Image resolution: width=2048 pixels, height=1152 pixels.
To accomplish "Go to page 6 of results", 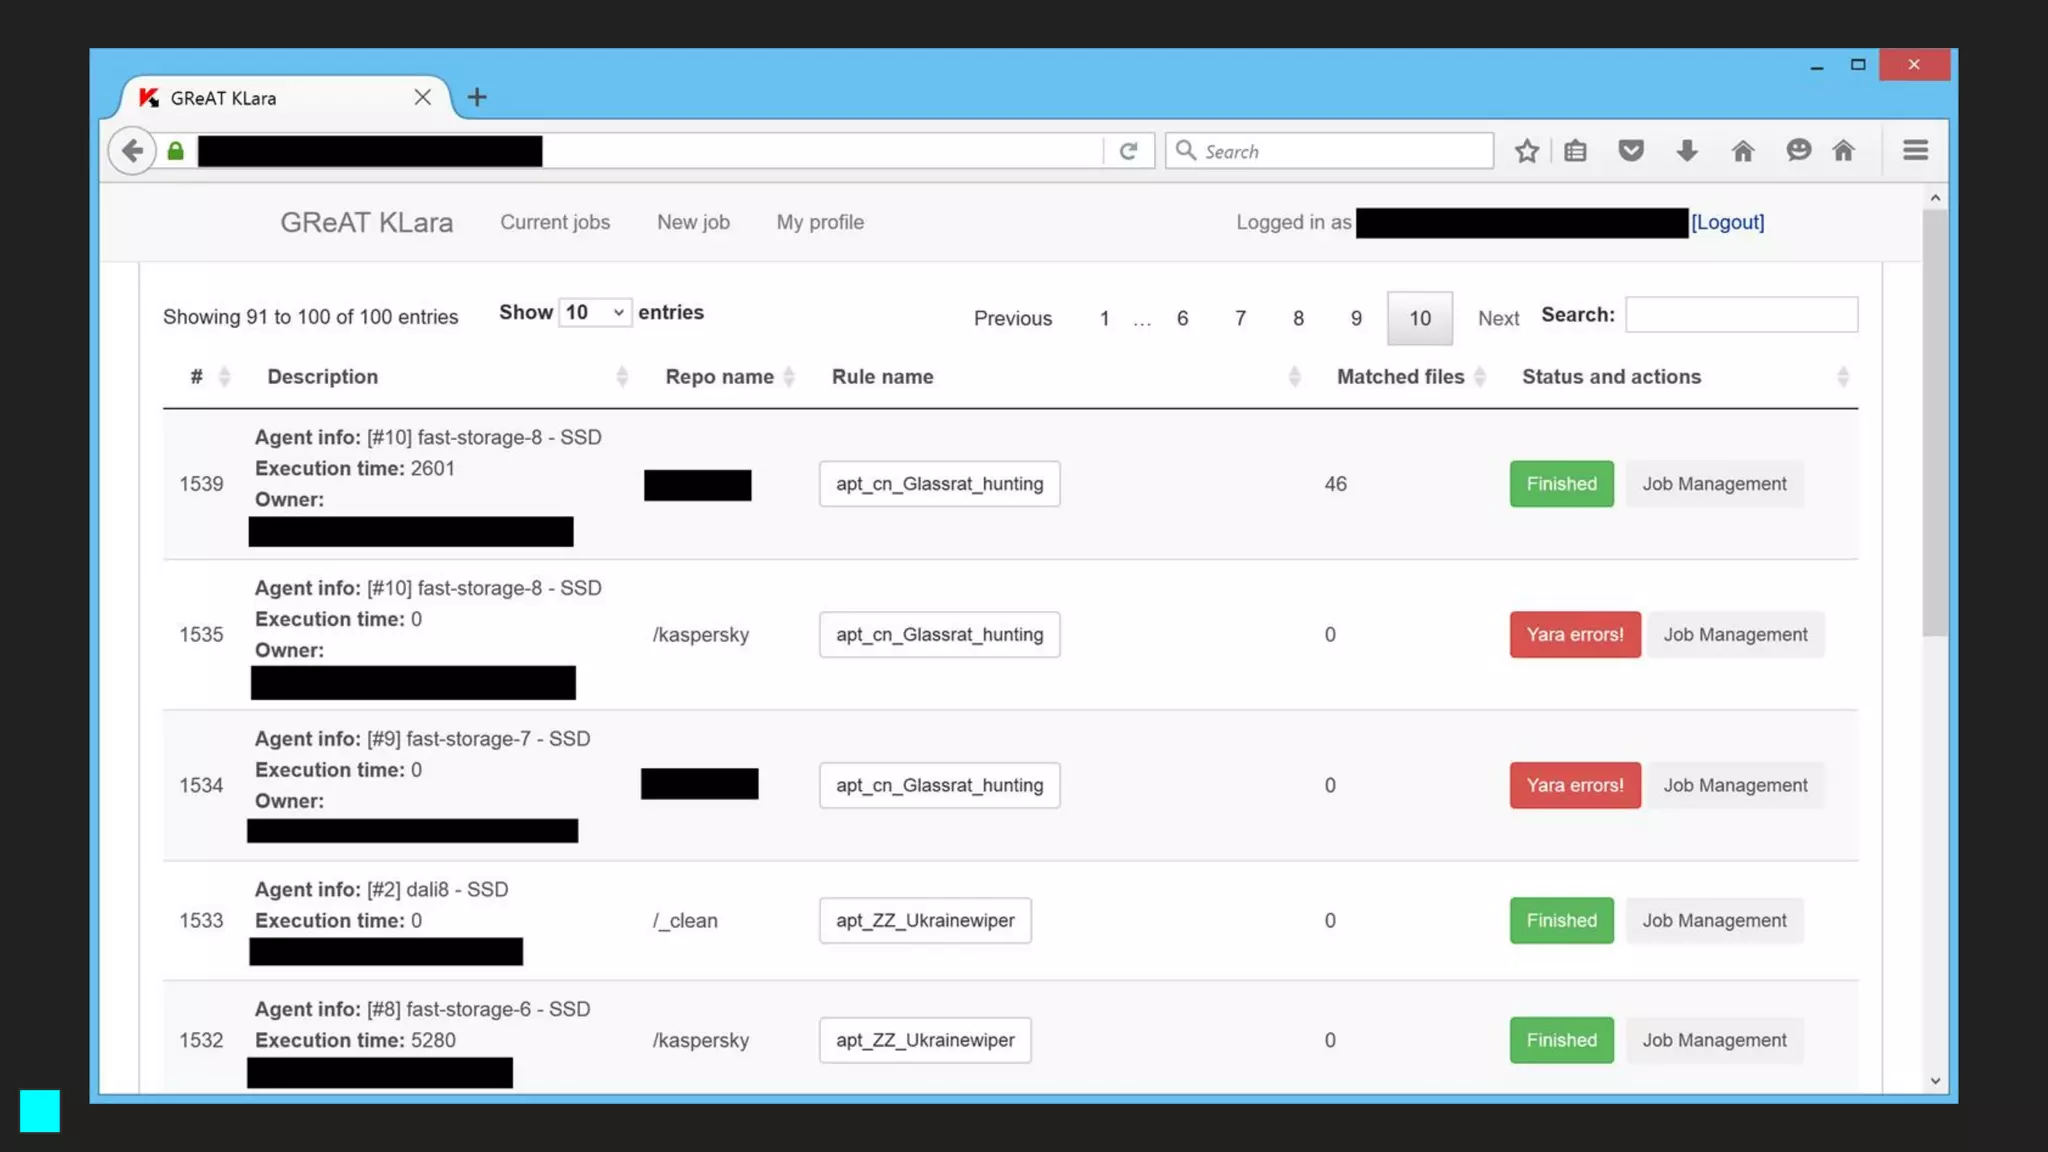I will pos(1182,318).
